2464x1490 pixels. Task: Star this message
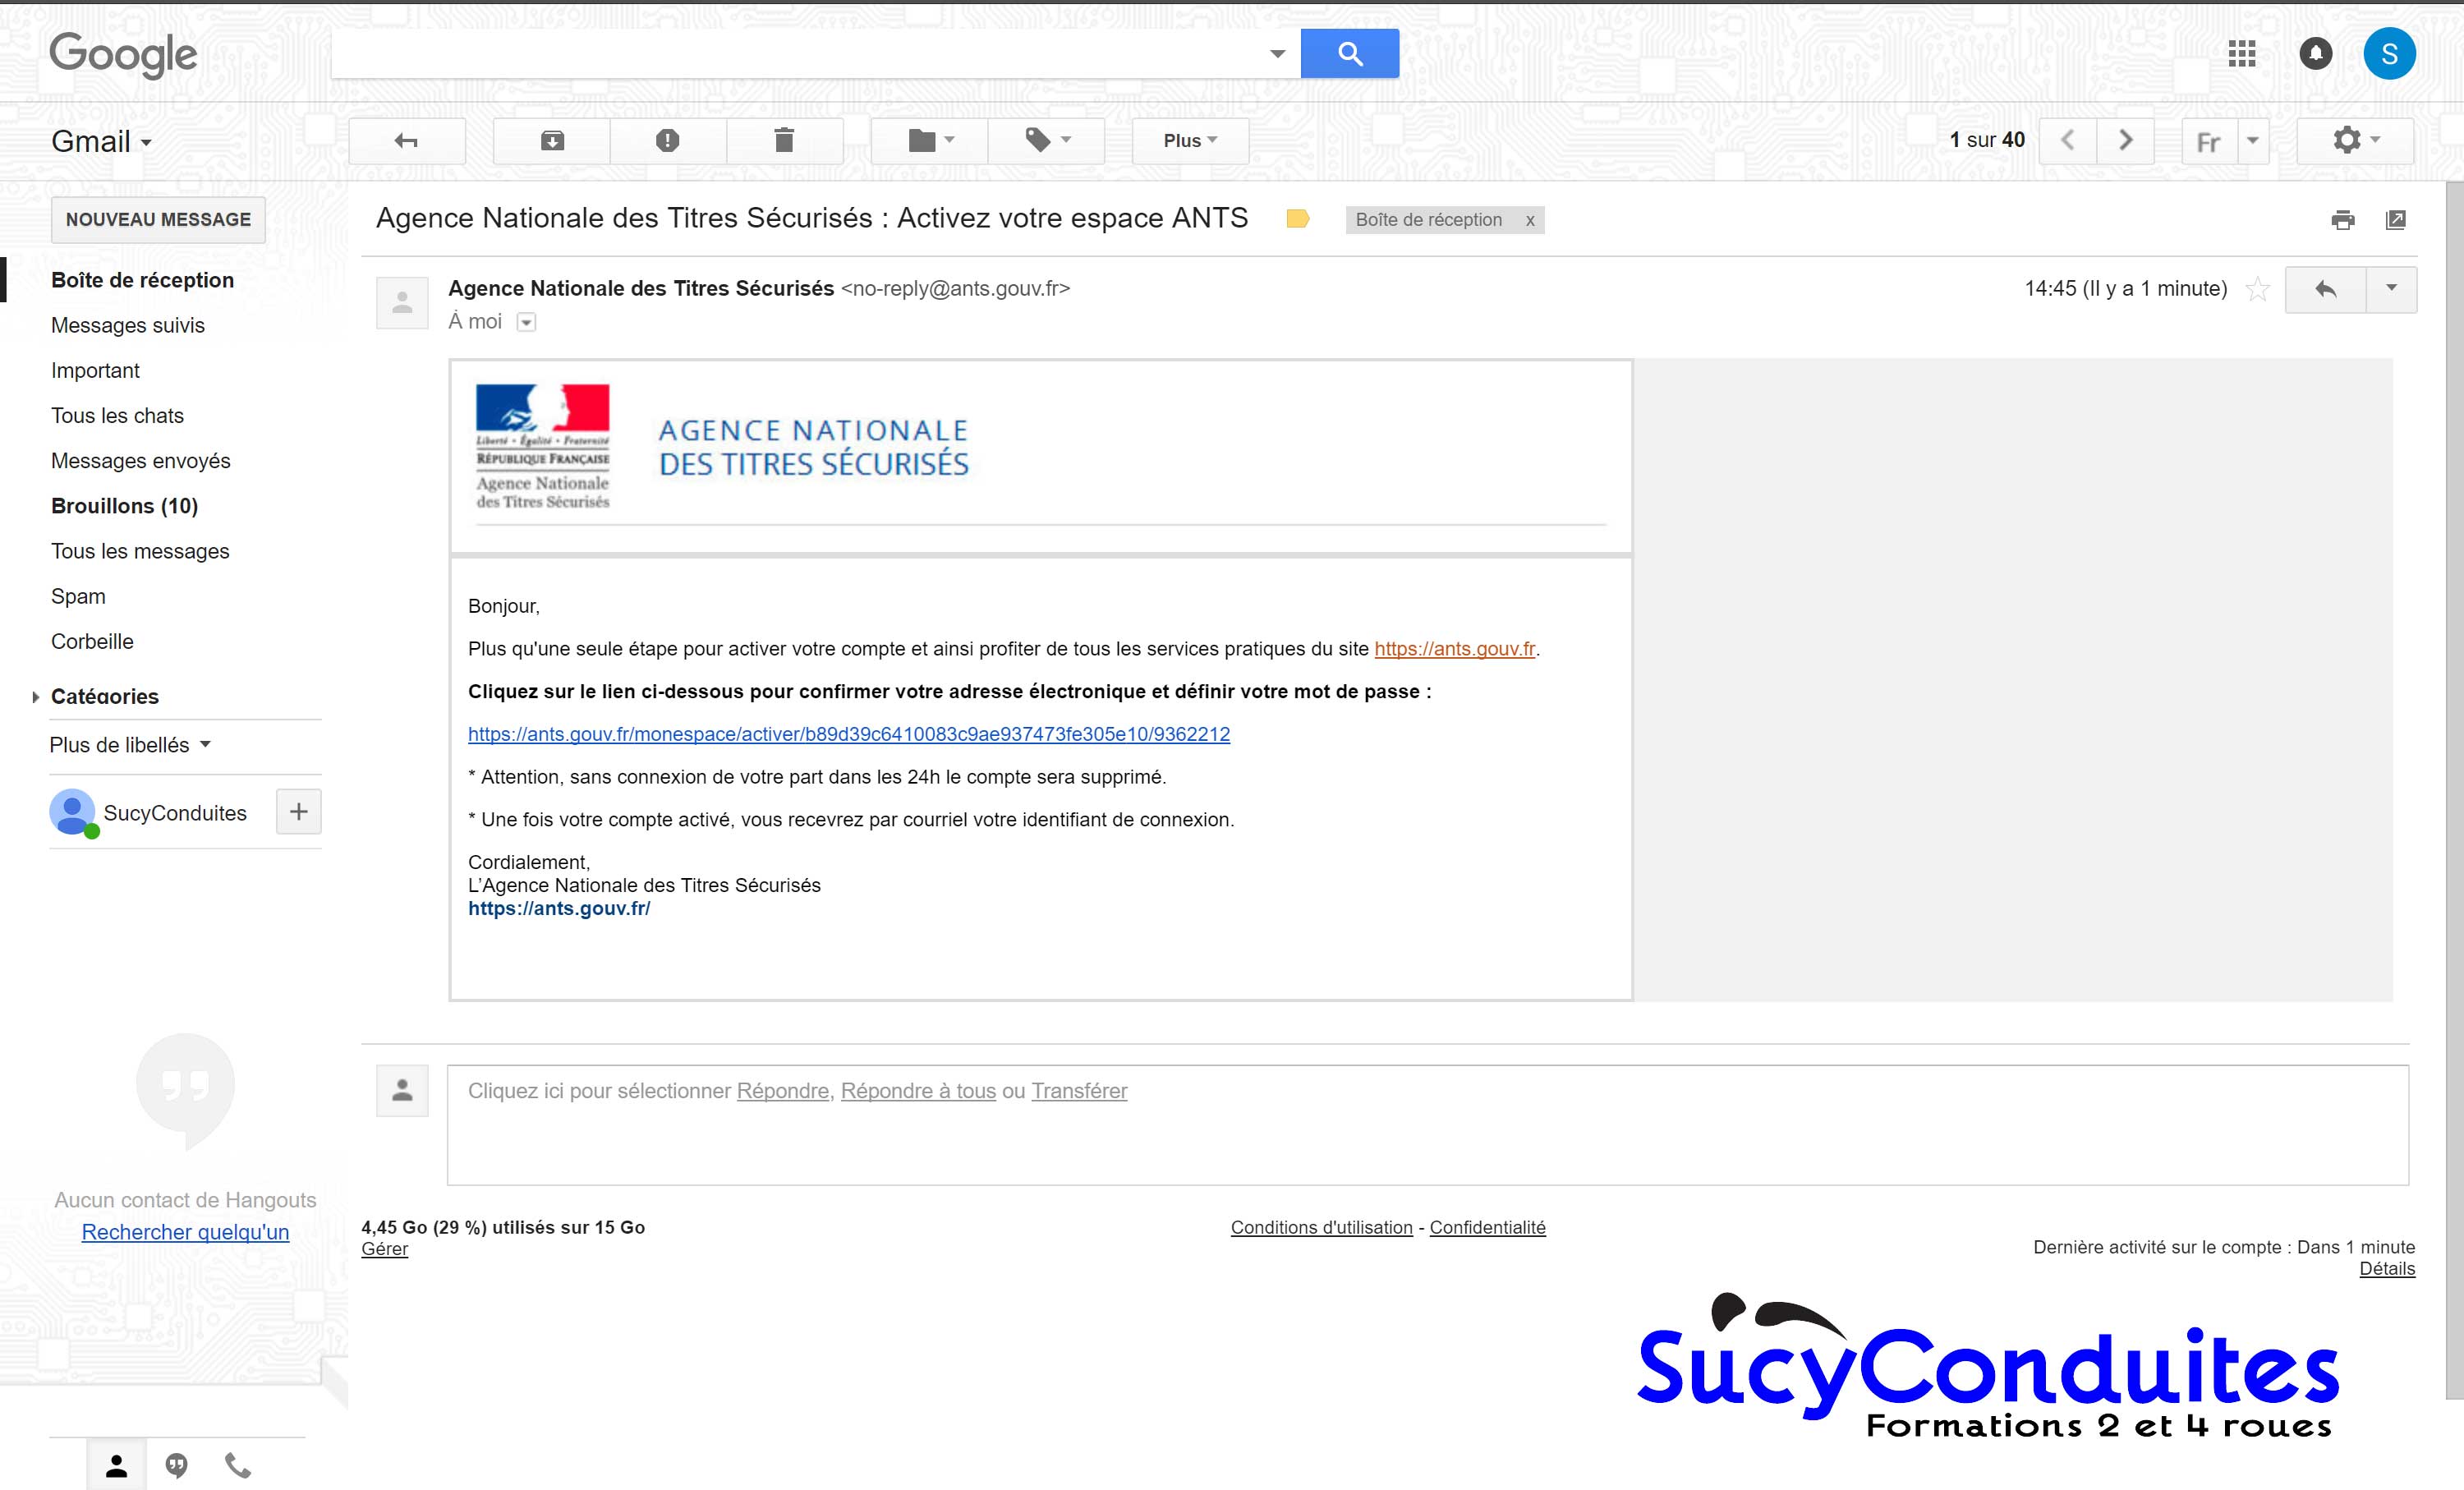coord(2258,289)
